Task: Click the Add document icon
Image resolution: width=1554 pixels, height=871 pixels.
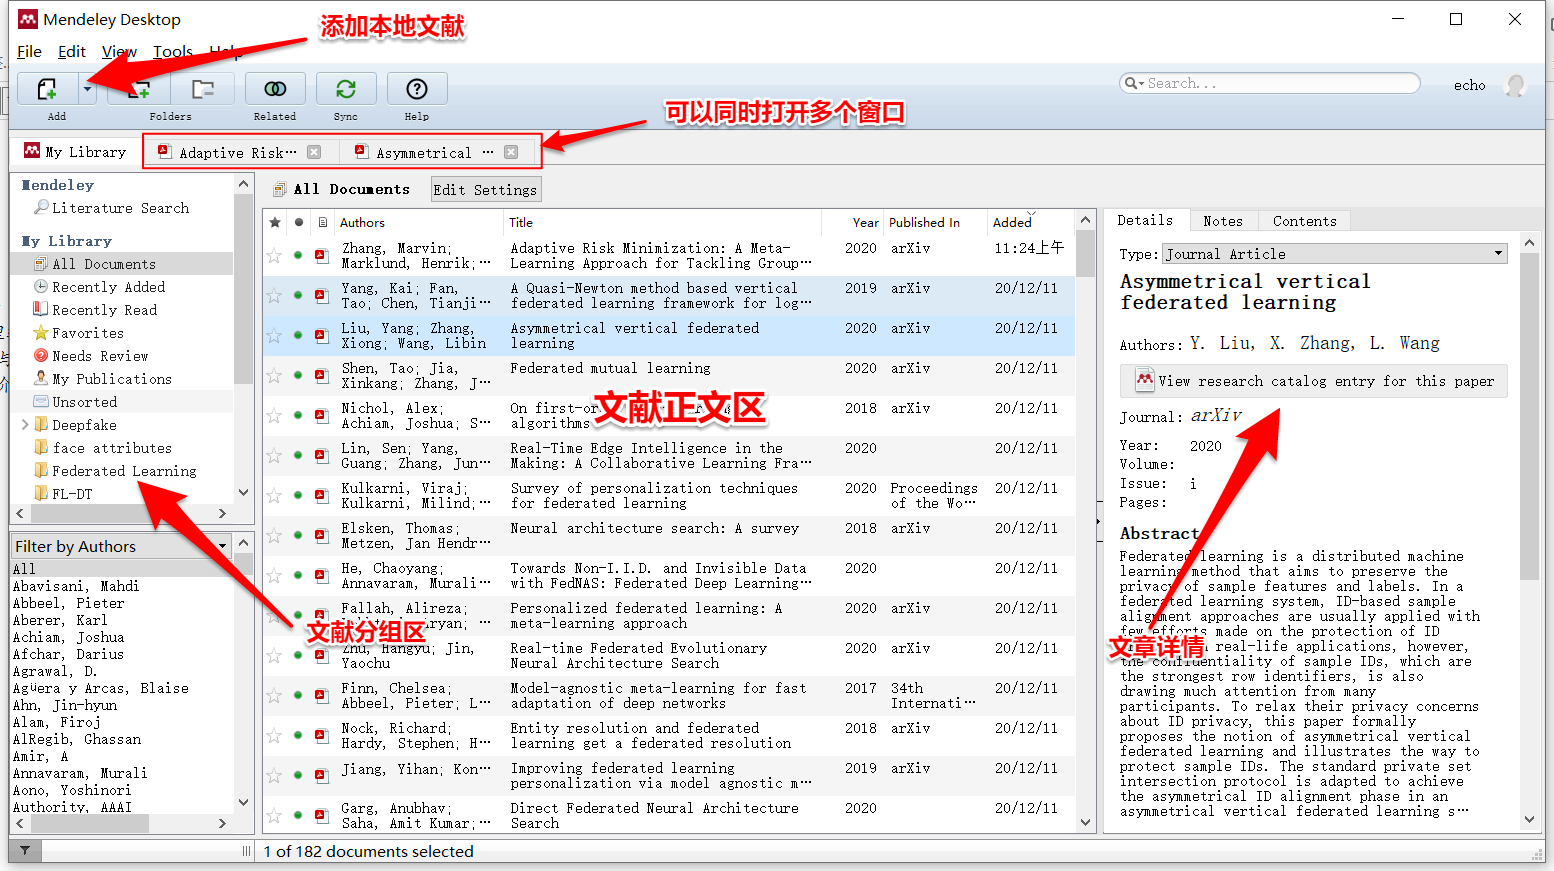Action: pos(47,89)
